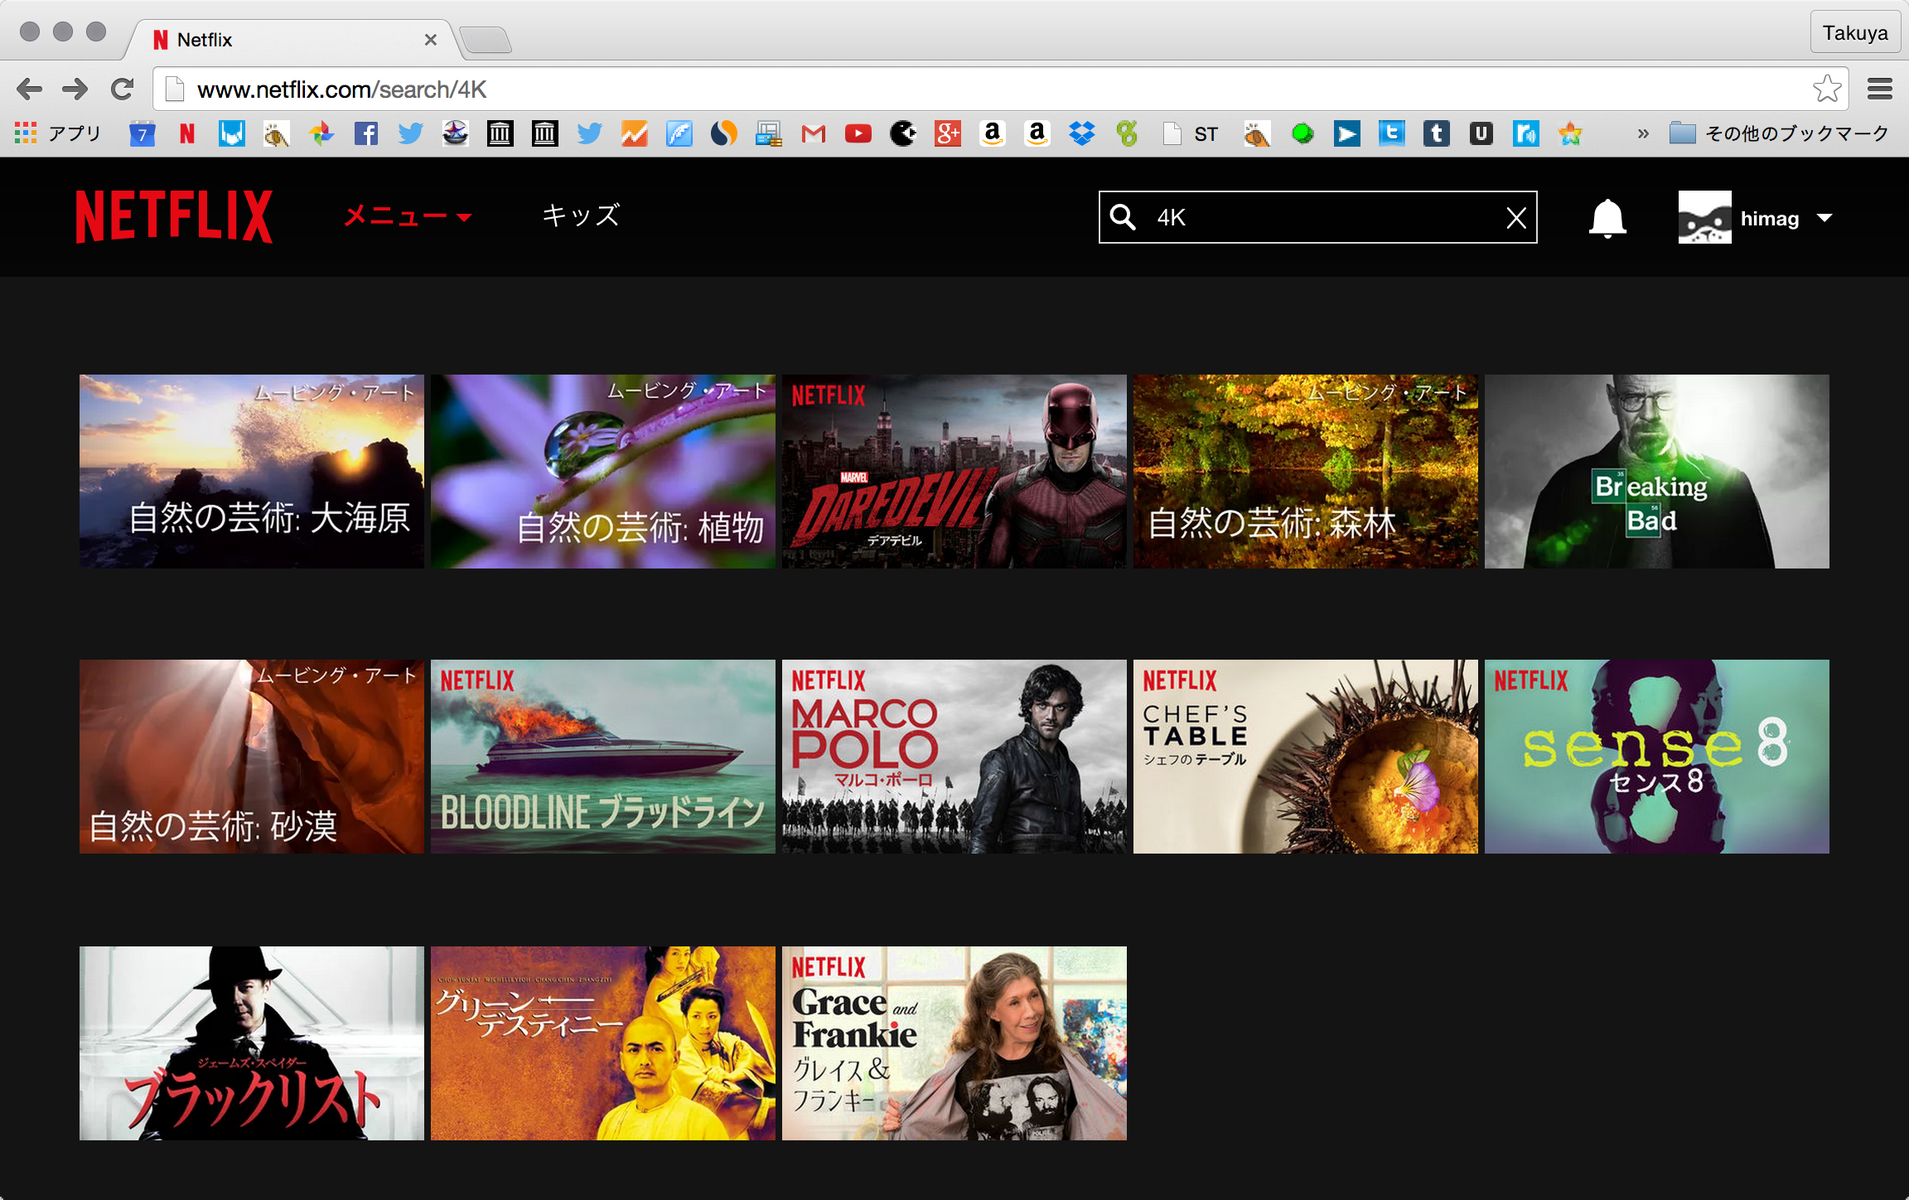The width and height of the screenshot is (1909, 1200).
Task: Click the Netflix search field containing 4K
Action: click(1318, 217)
